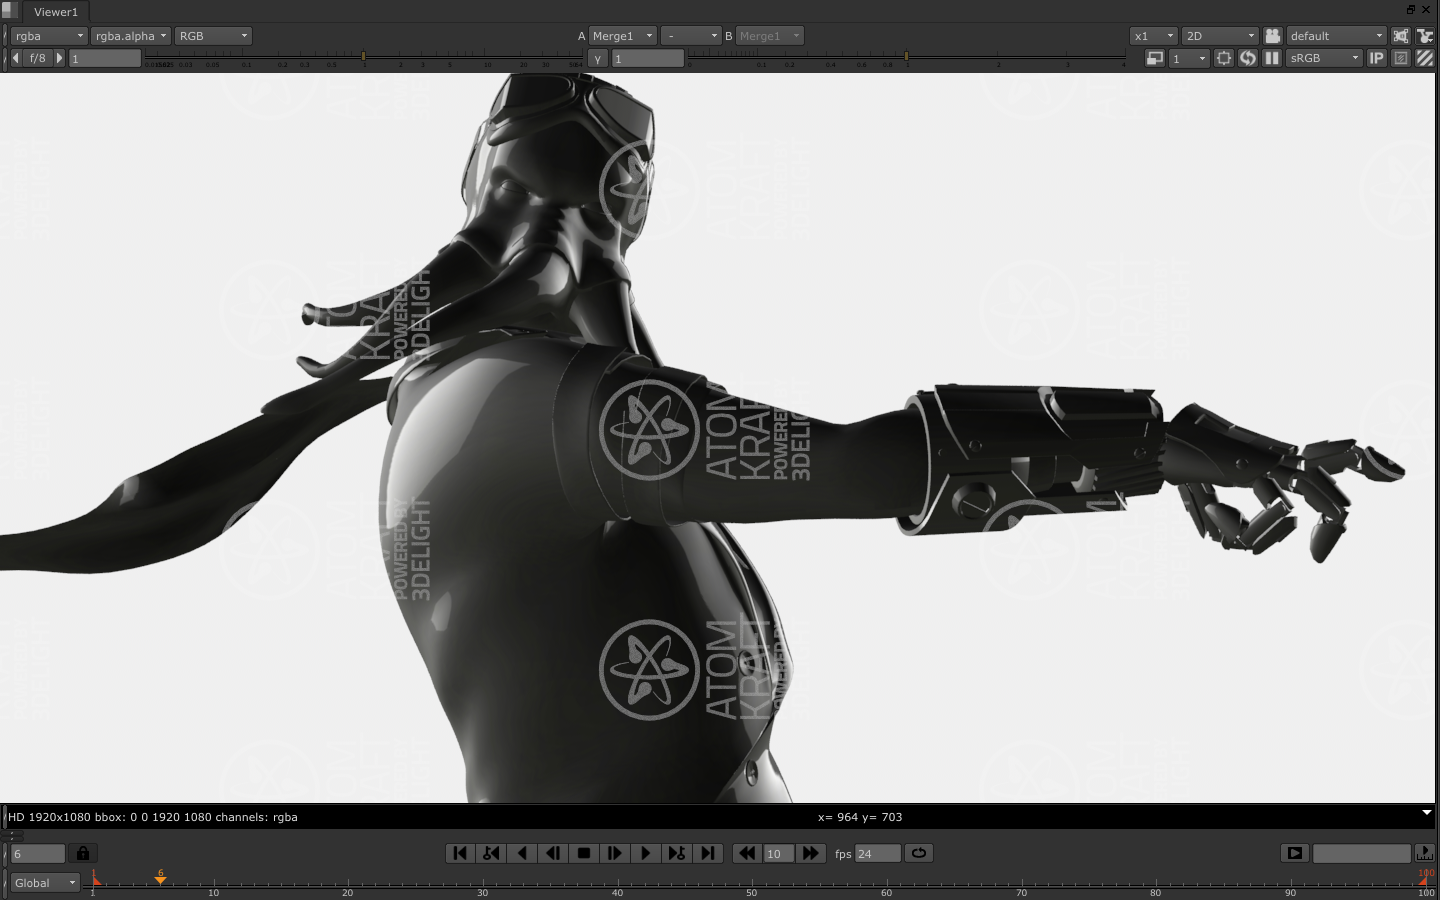Force viewer update with refresh icon
This screenshot has width=1440, height=900.
[x=1248, y=58]
